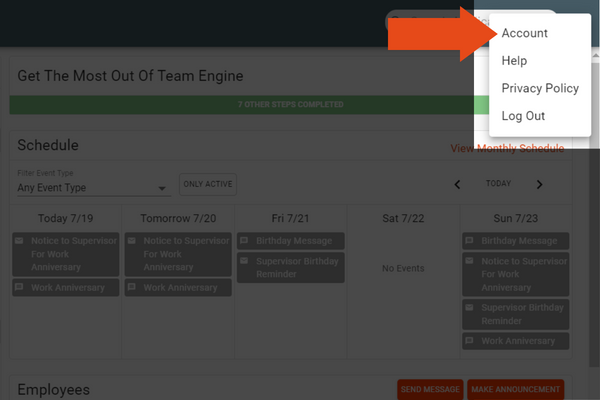This screenshot has width=600, height=400.
Task: Click the Filter Event Type label
Action: pos(45,173)
